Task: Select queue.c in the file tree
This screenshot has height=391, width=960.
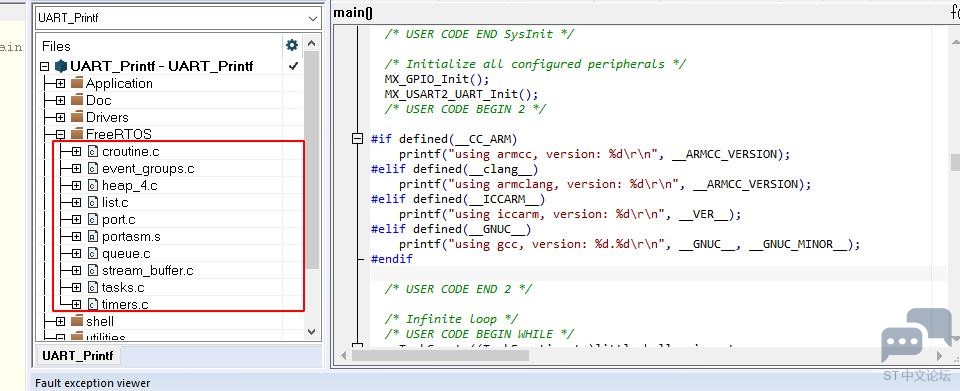Action: coord(126,253)
